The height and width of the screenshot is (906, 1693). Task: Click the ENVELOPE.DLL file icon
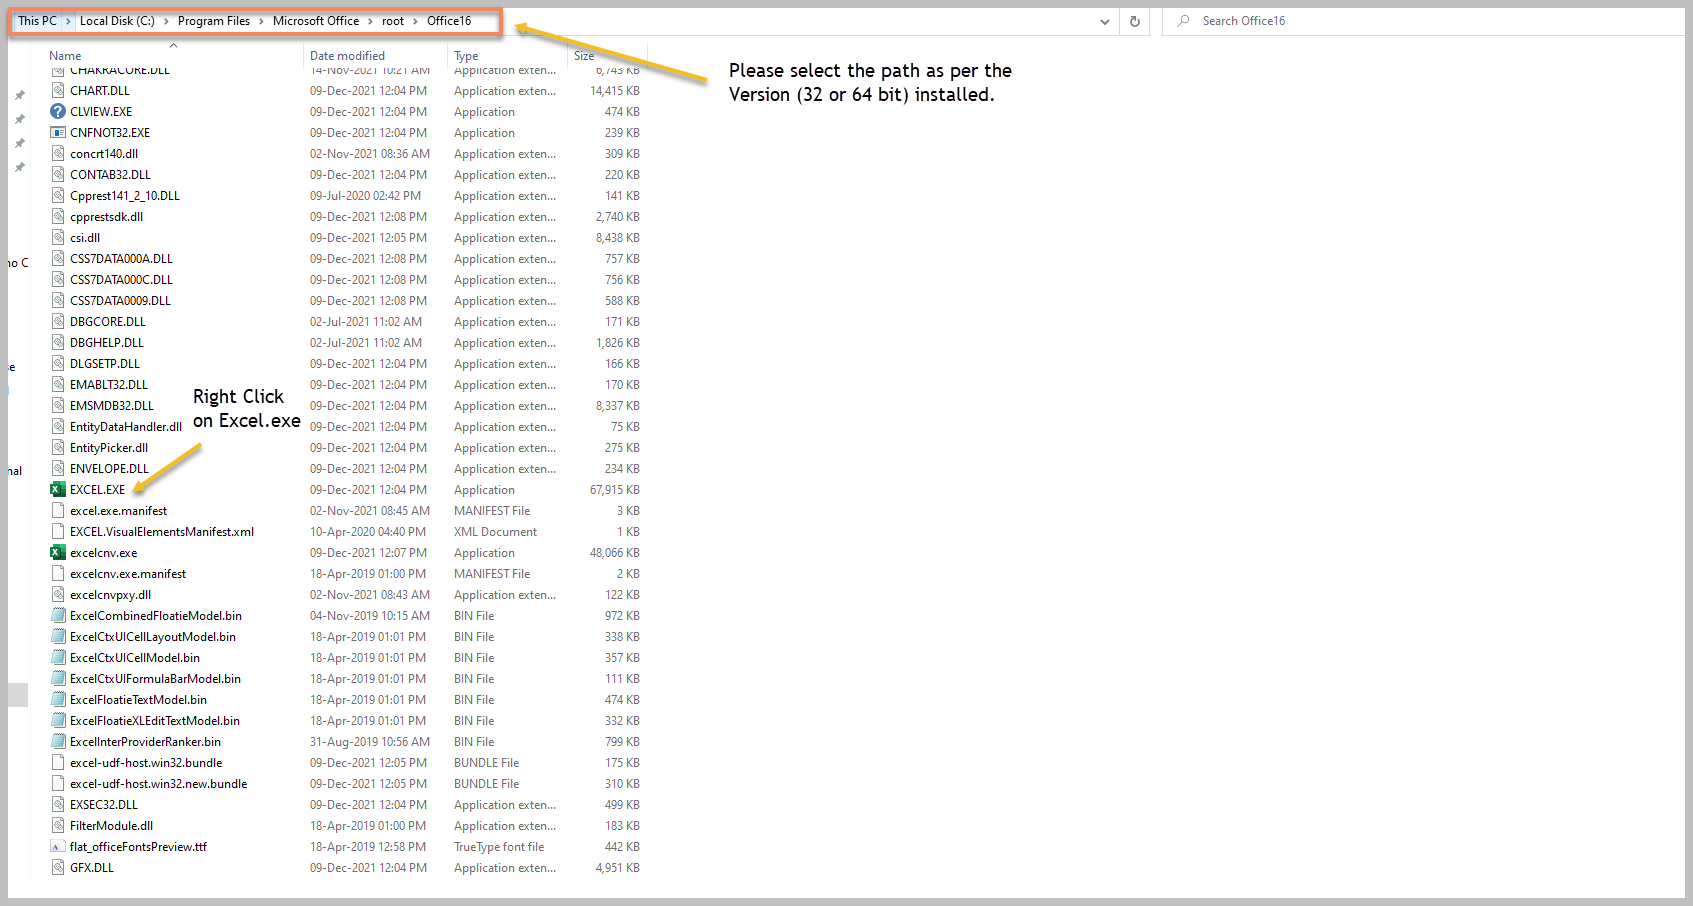(x=58, y=469)
